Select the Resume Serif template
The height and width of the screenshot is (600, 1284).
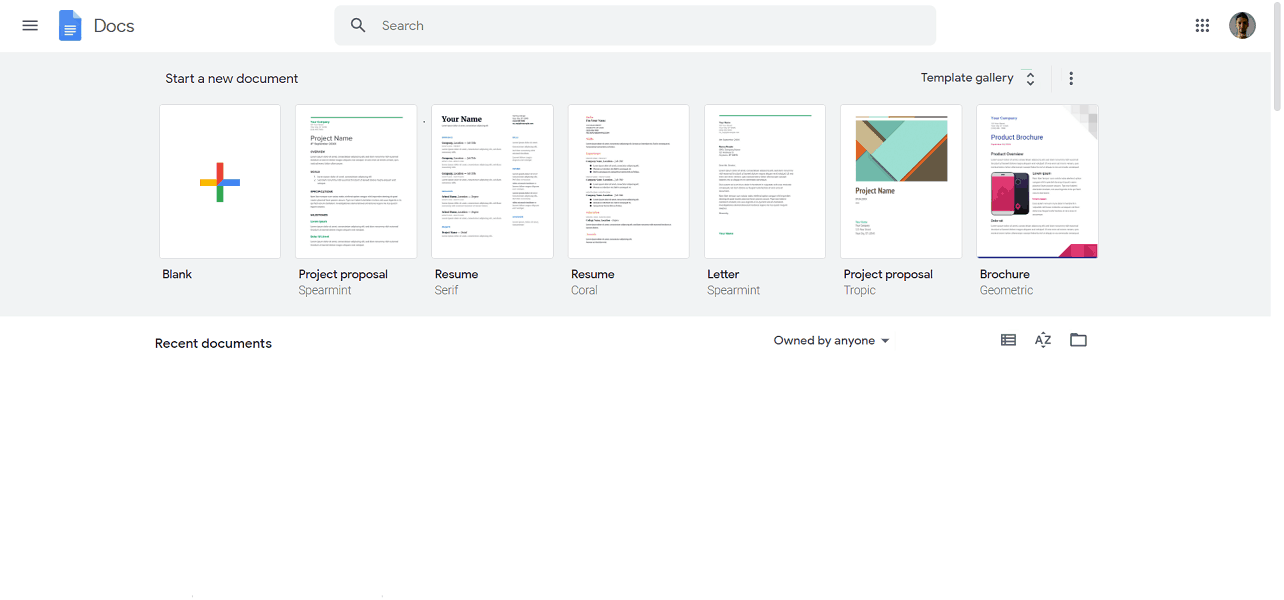pos(492,182)
